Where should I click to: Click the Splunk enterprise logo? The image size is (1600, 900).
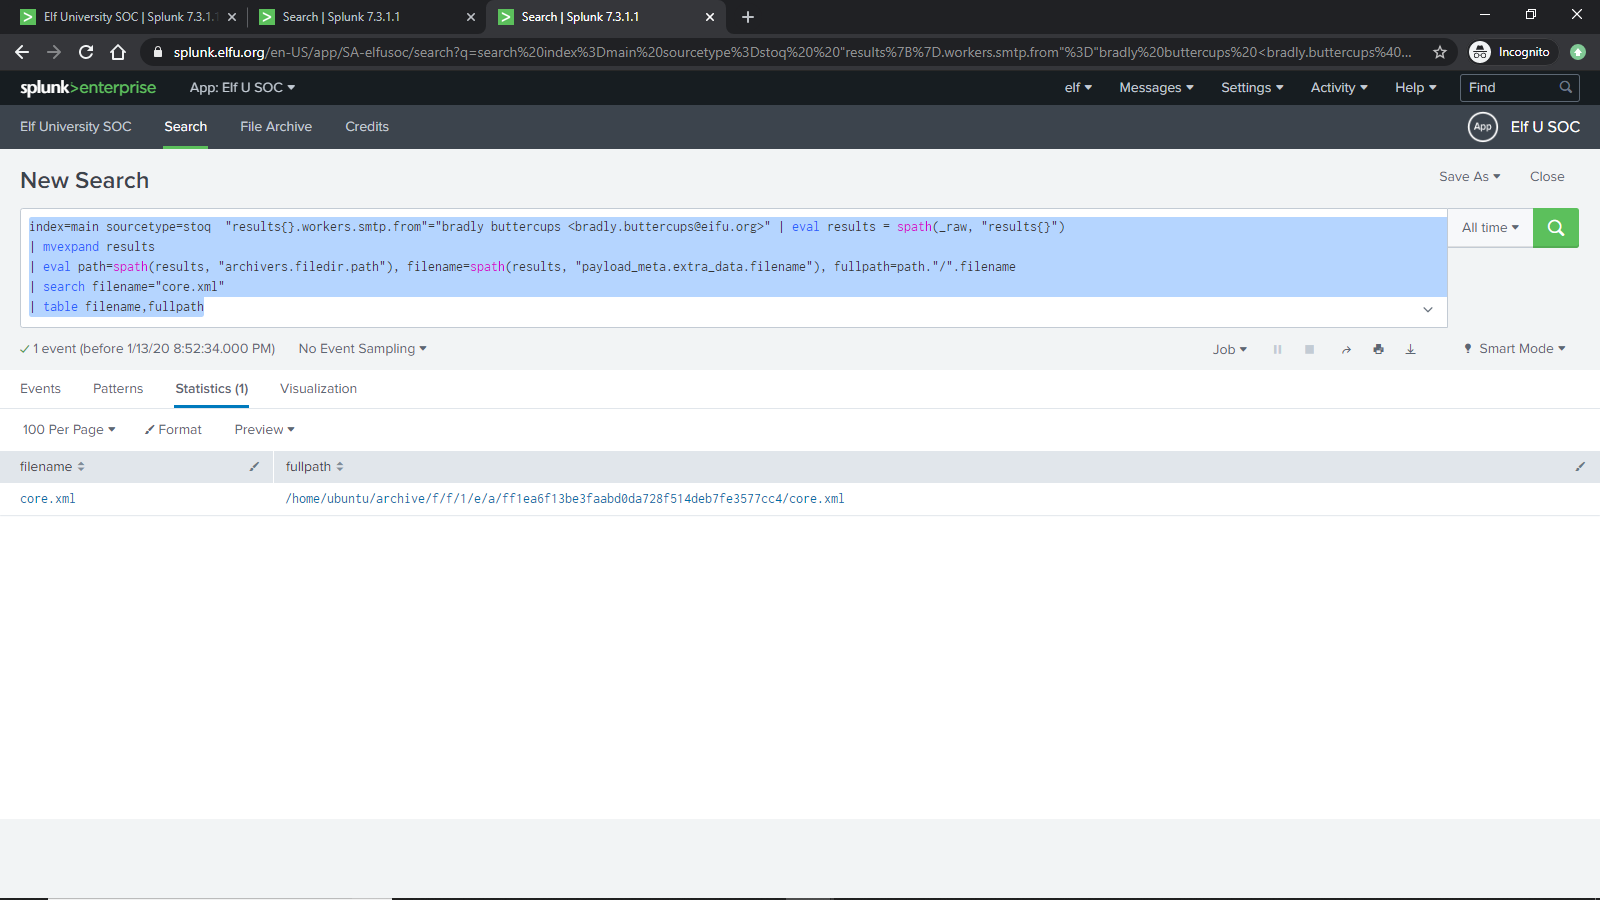pos(88,88)
